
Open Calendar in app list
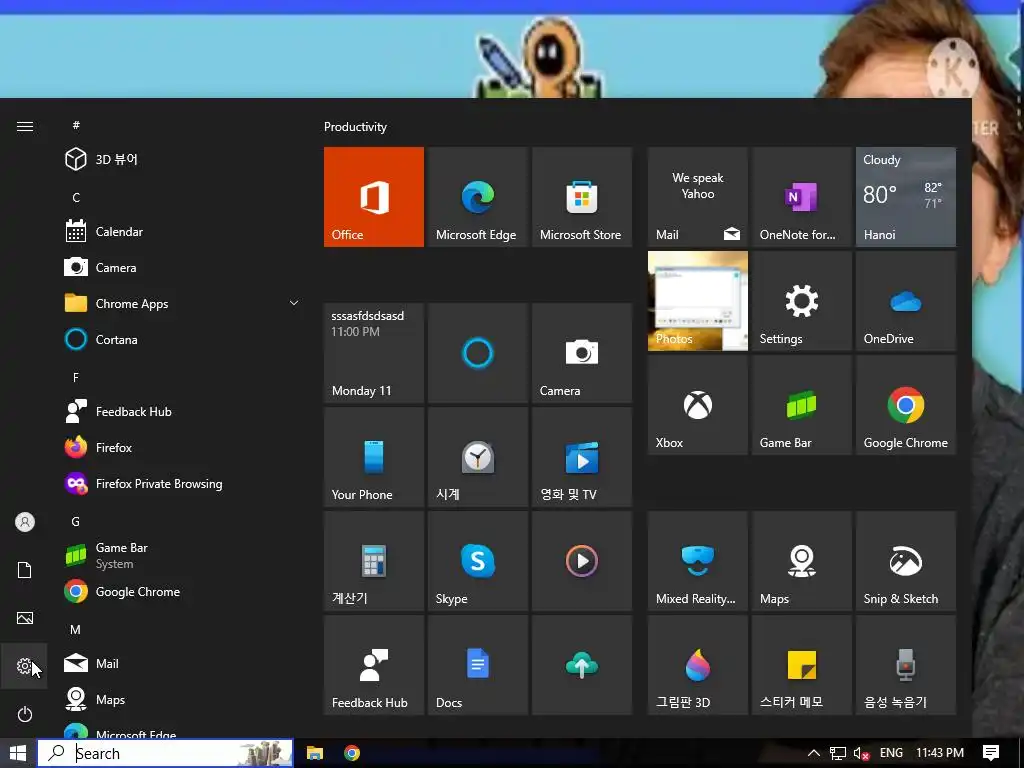(x=182, y=231)
